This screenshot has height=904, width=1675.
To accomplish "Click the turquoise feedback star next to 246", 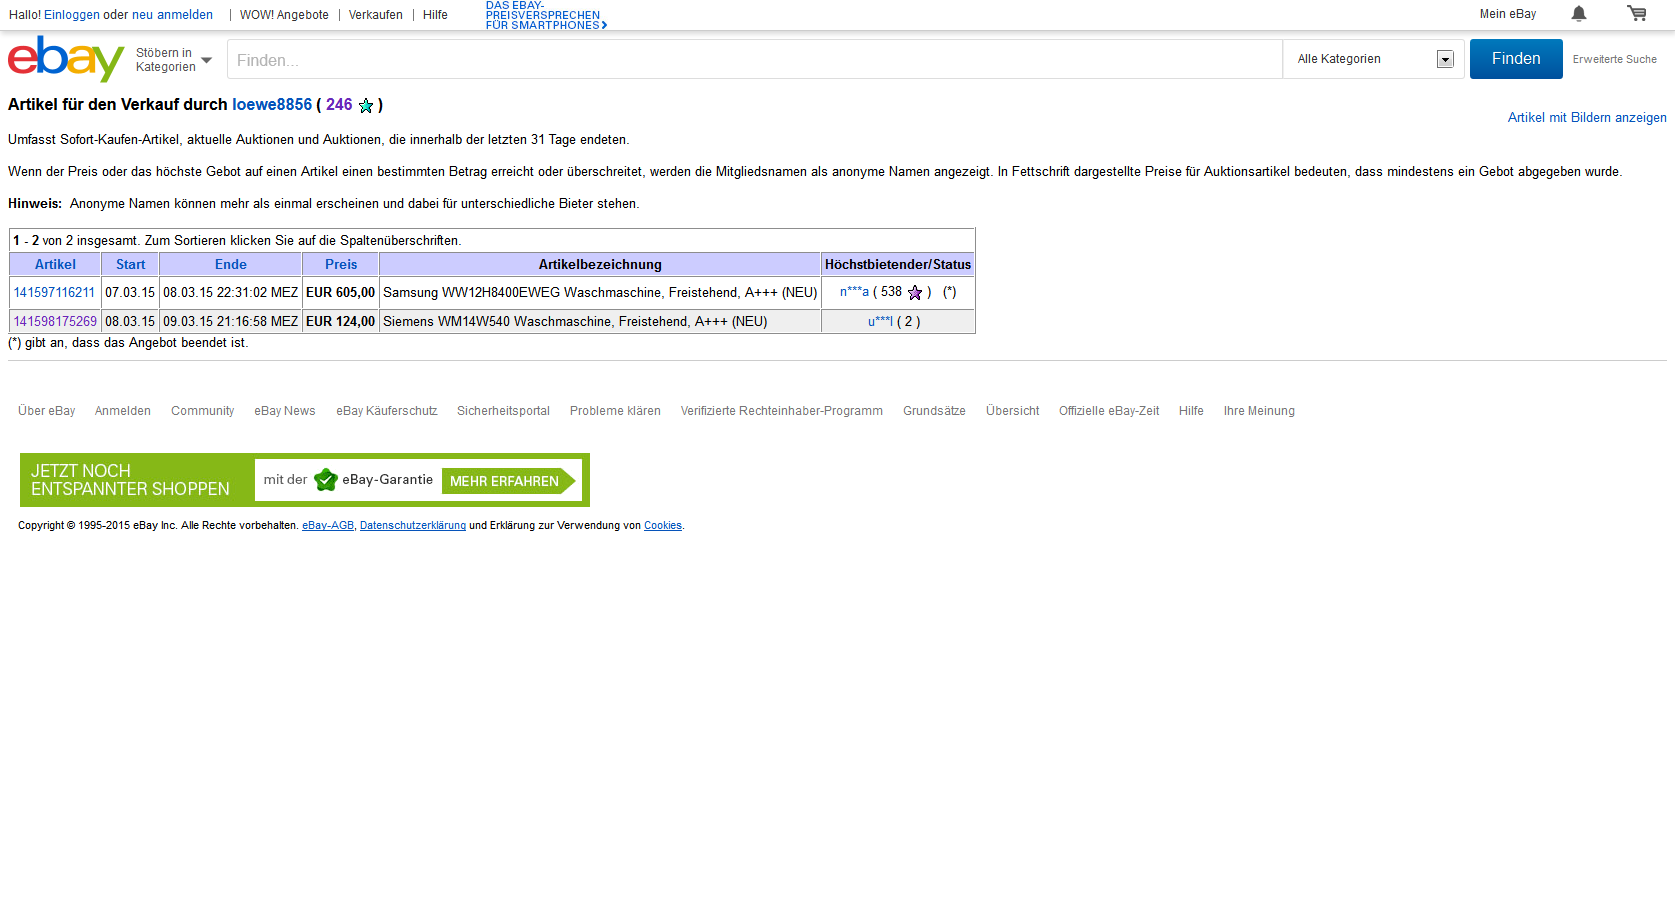I will 366,106.
